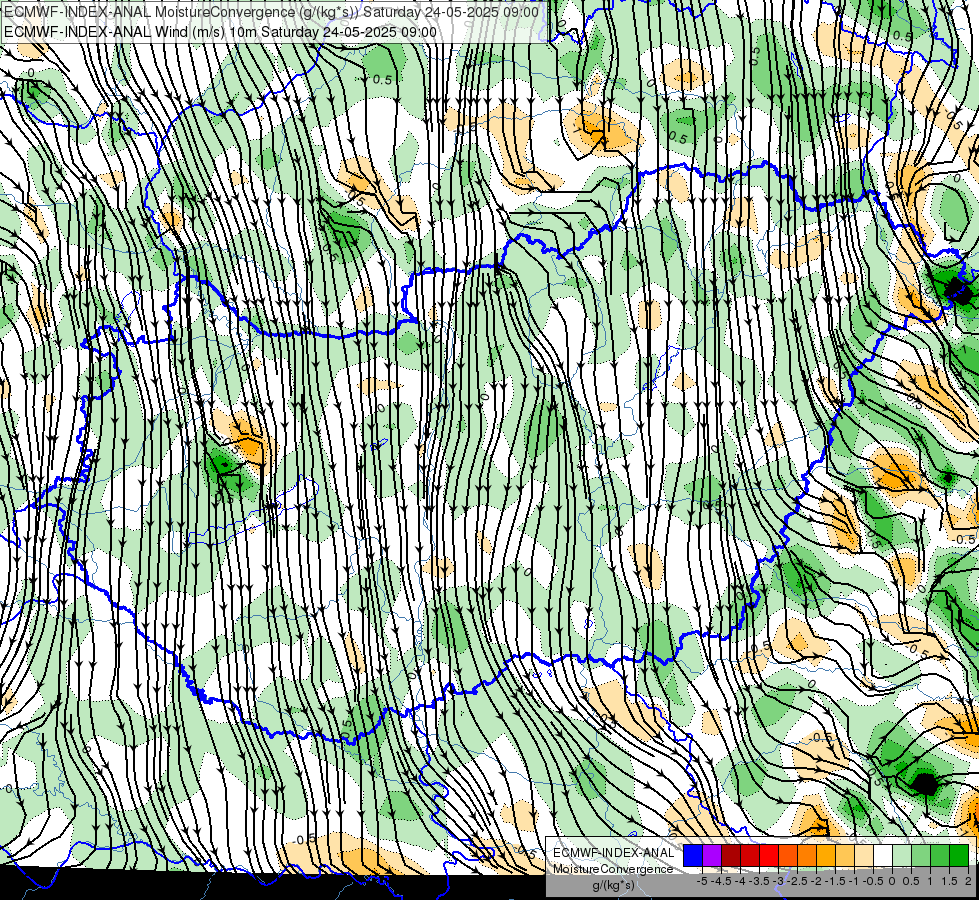The height and width of the screenshot is (900, 979).
Task: Pick legend swatch between 0.5 and 1
Action: click(921, 856)
